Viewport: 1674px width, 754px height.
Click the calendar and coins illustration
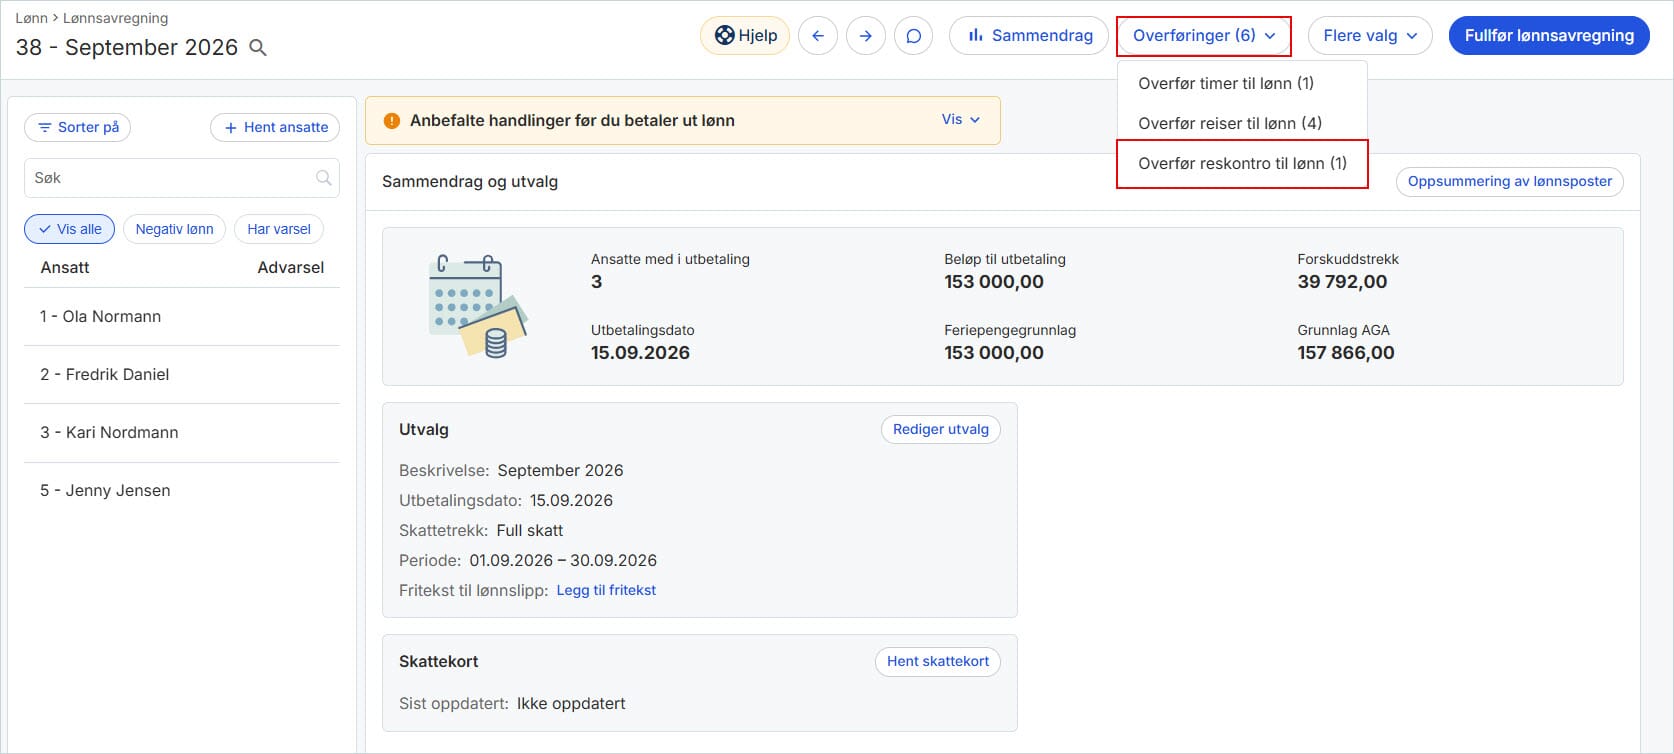477,306
